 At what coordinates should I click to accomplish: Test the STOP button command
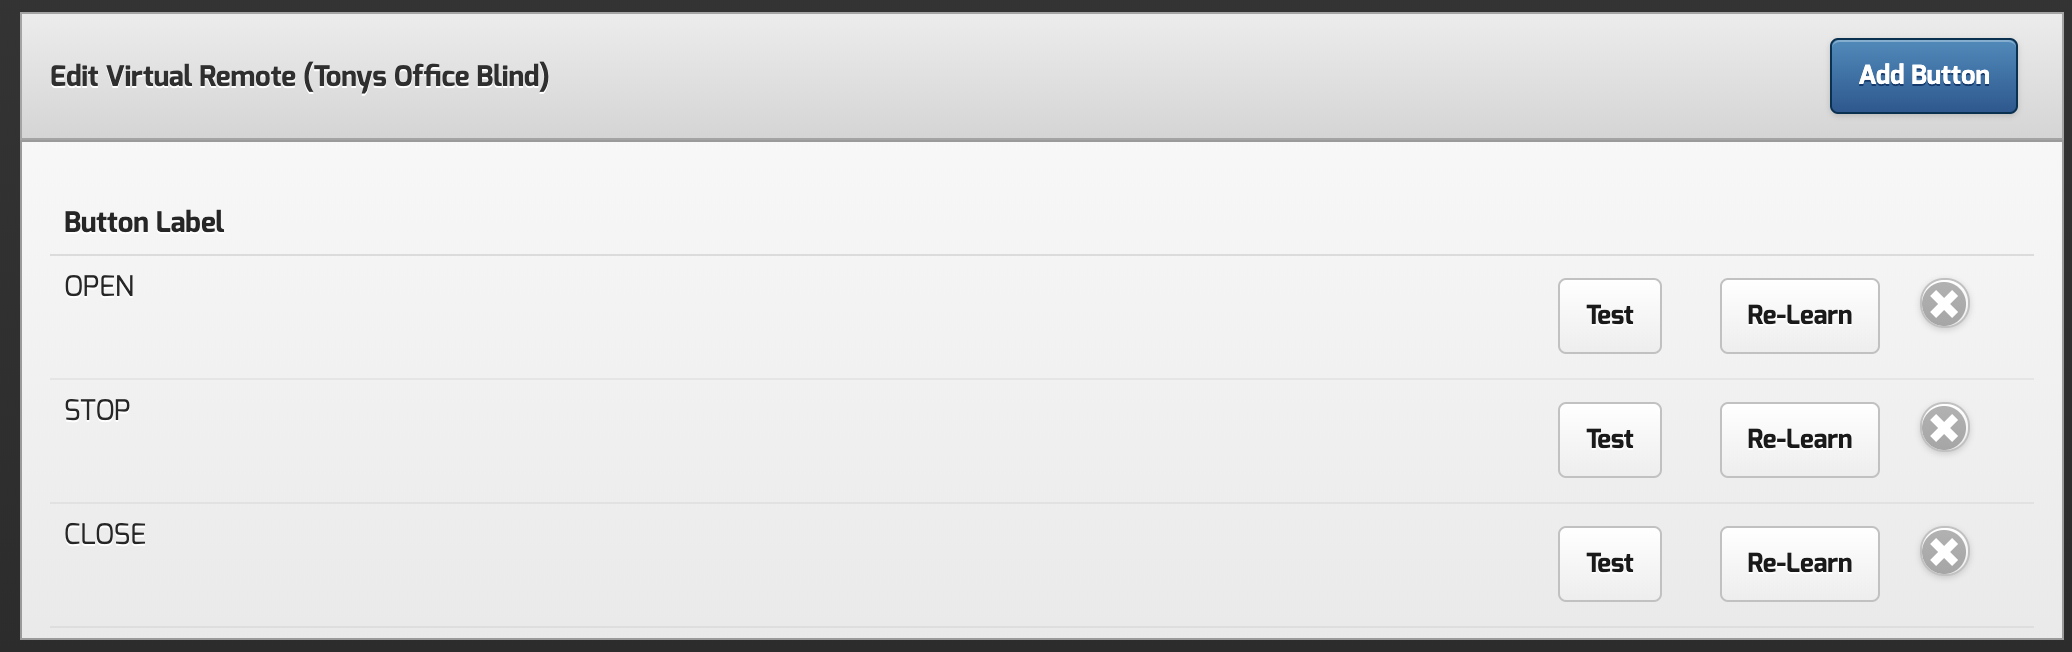pyautogui.click(x=1609, y=440)
